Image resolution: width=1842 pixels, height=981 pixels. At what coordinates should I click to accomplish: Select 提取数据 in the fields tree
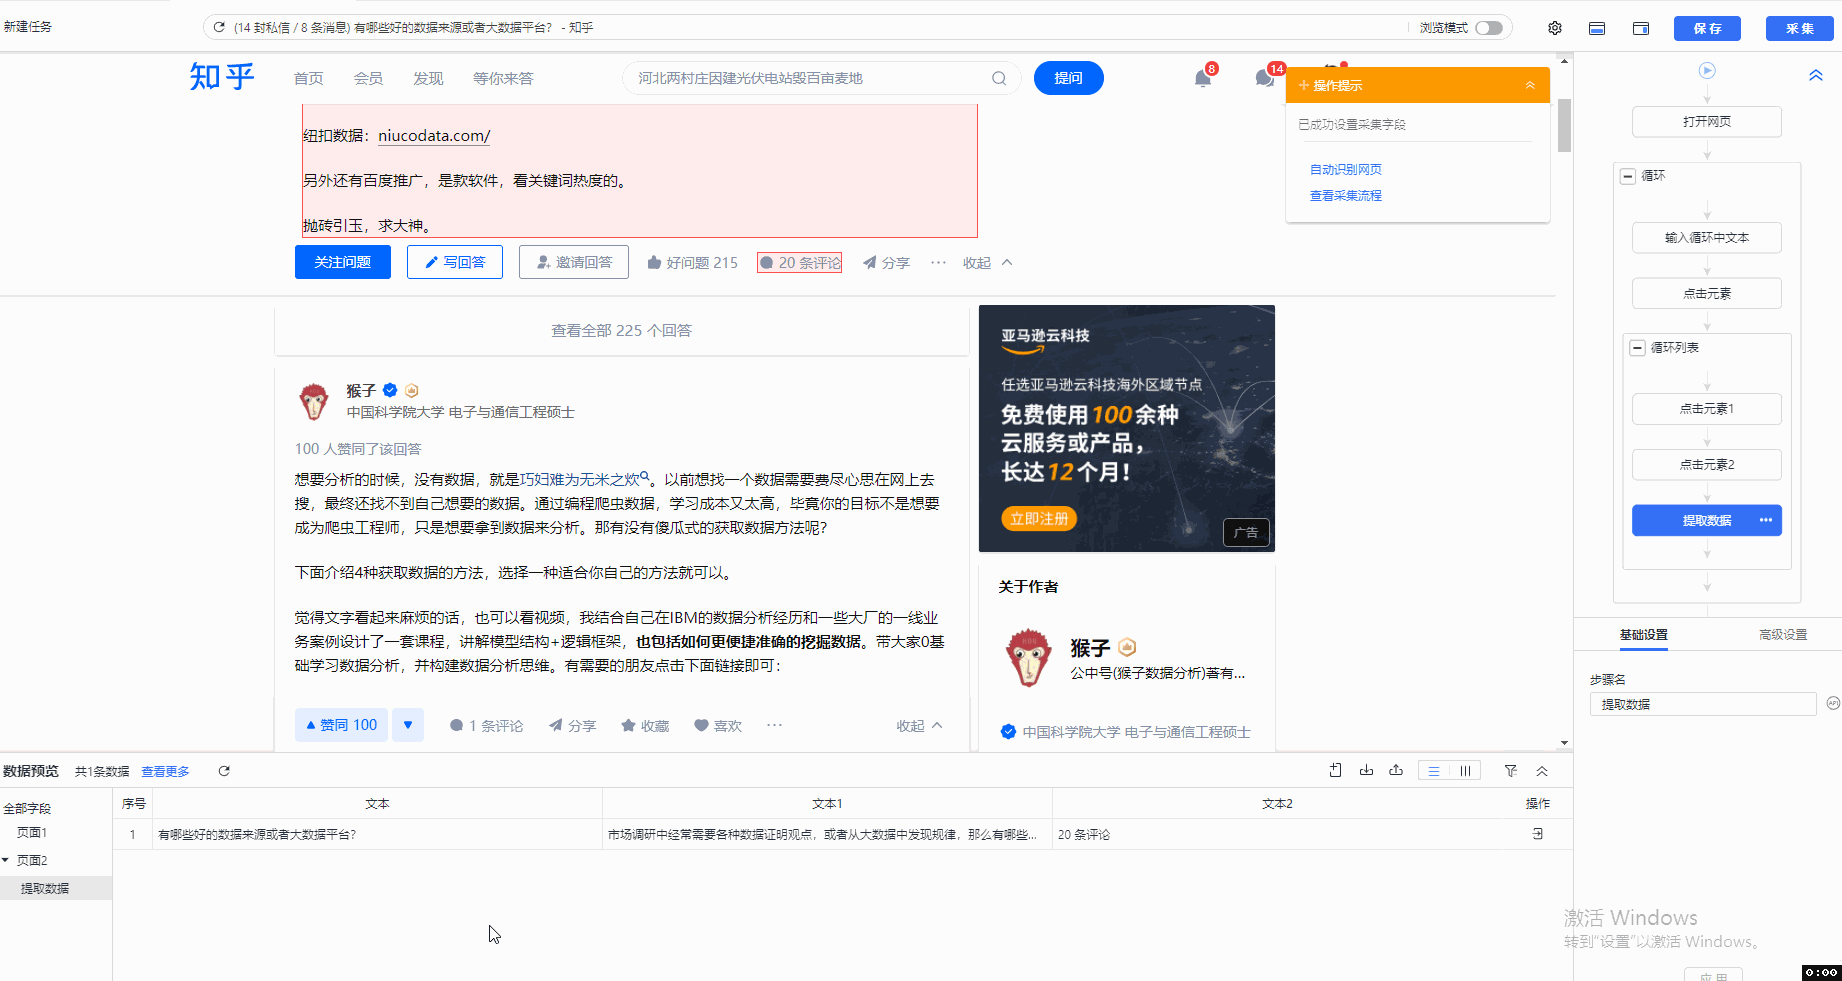click(45, 888)
